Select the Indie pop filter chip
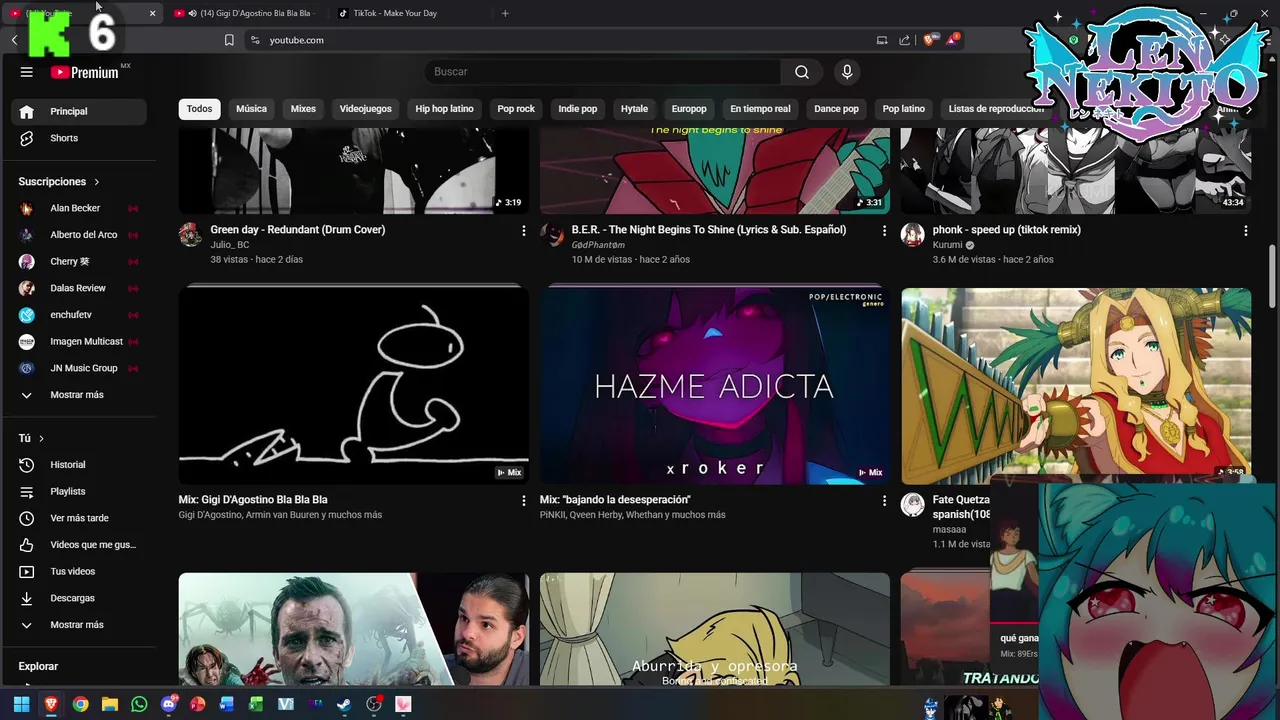The height and width of the screenshot is (720, 1280). point(578,109)
